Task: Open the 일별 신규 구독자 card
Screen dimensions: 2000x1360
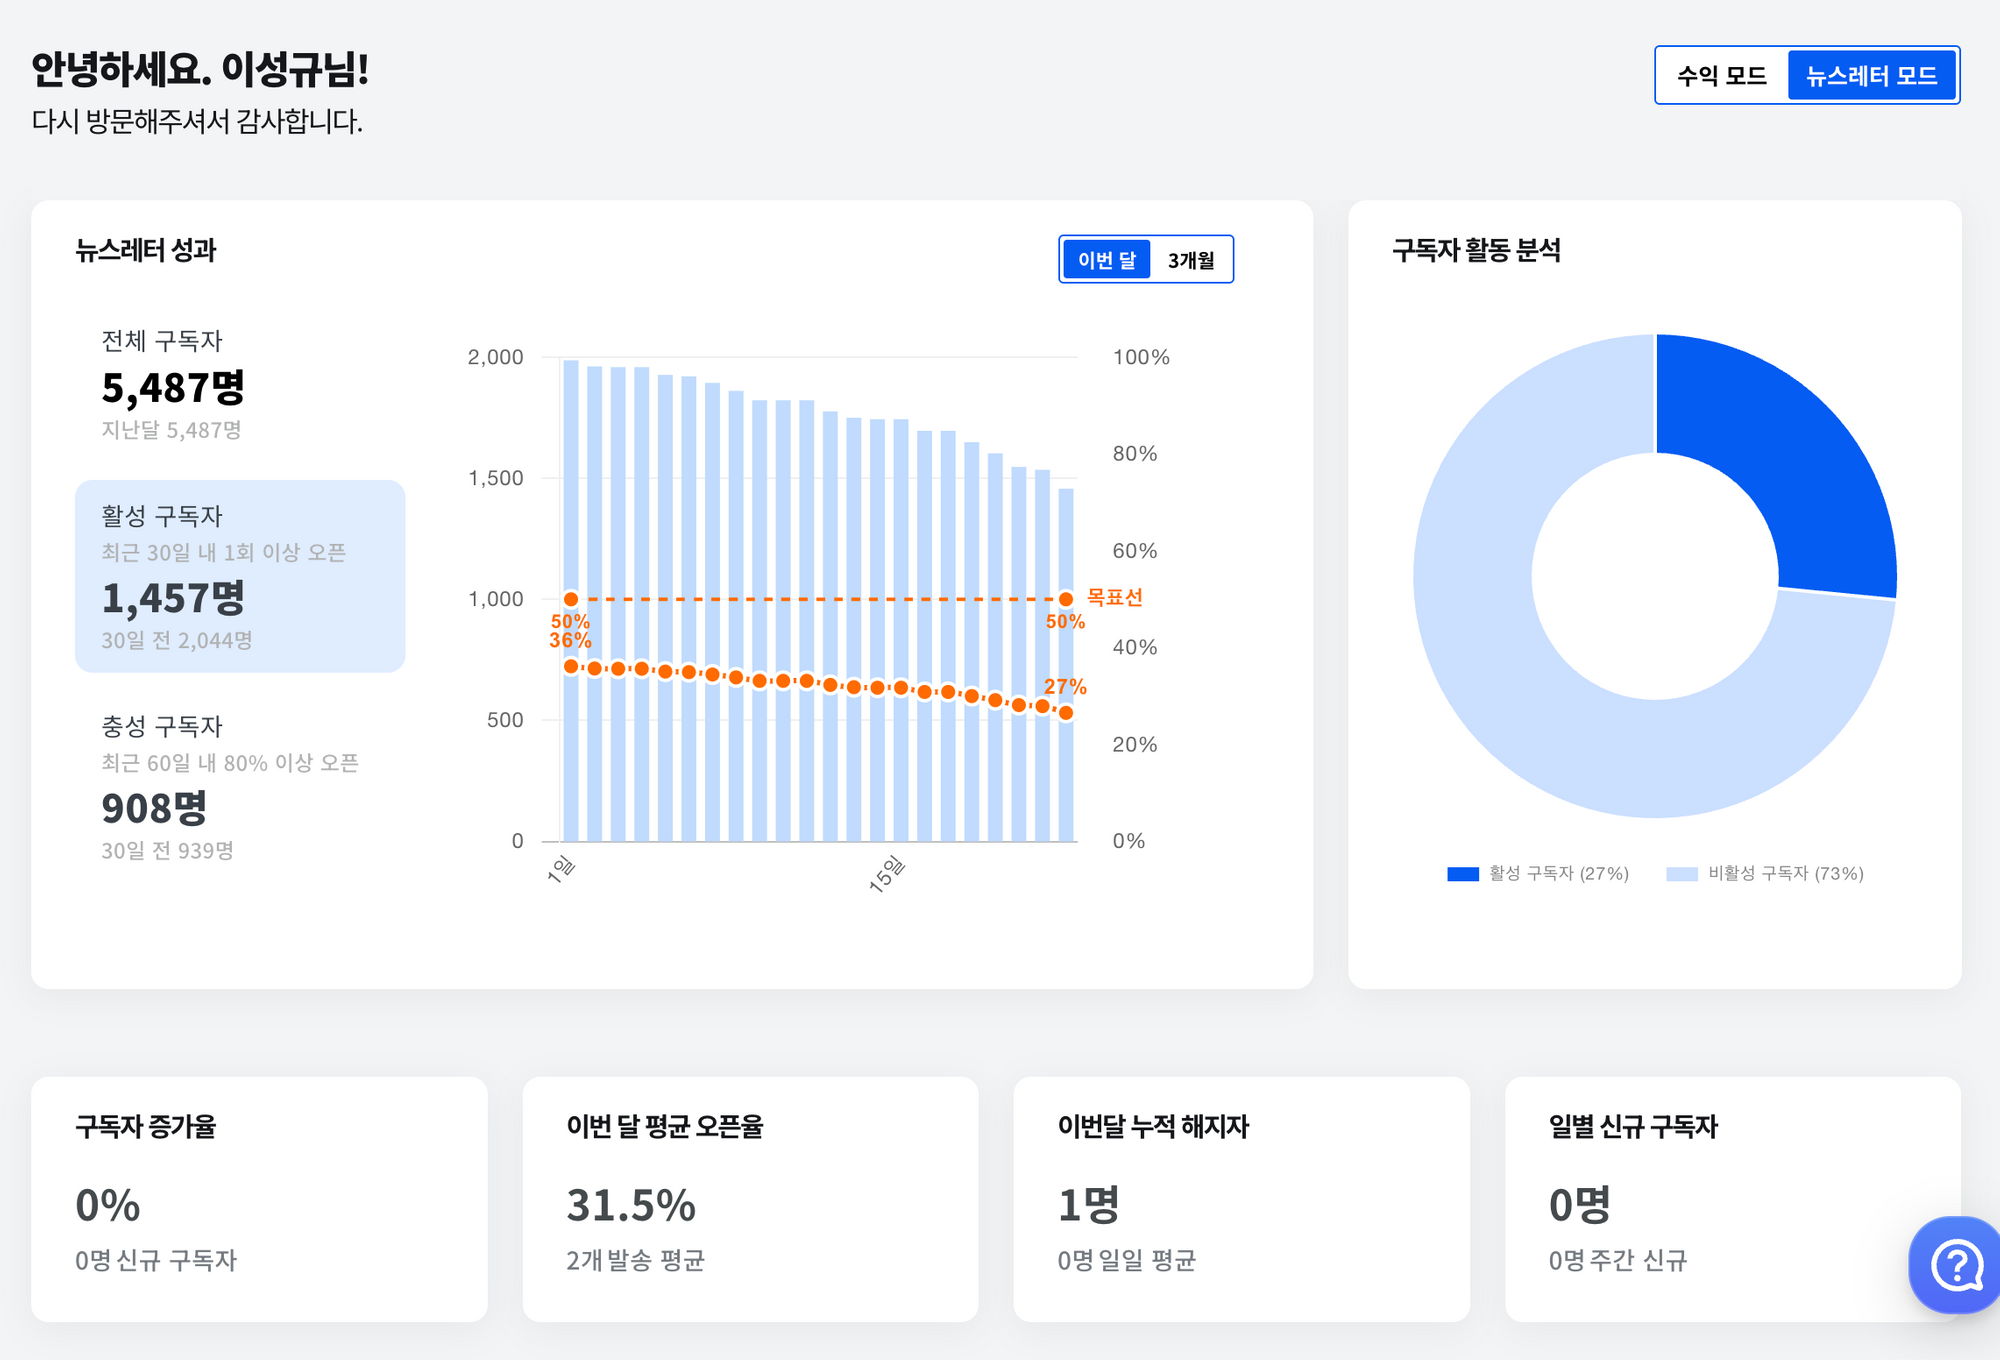Action: [1732, 1199]
